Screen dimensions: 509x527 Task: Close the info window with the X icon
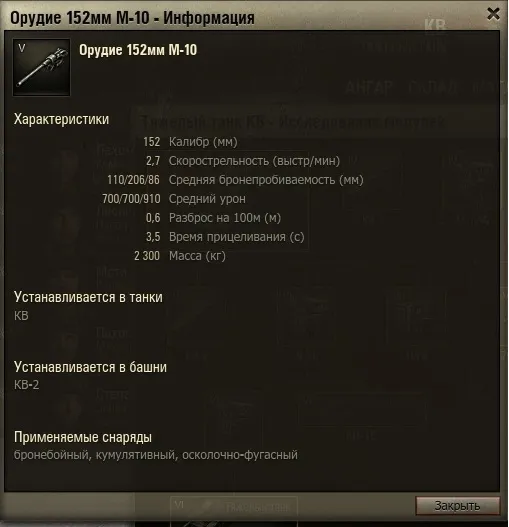(493, 14)
